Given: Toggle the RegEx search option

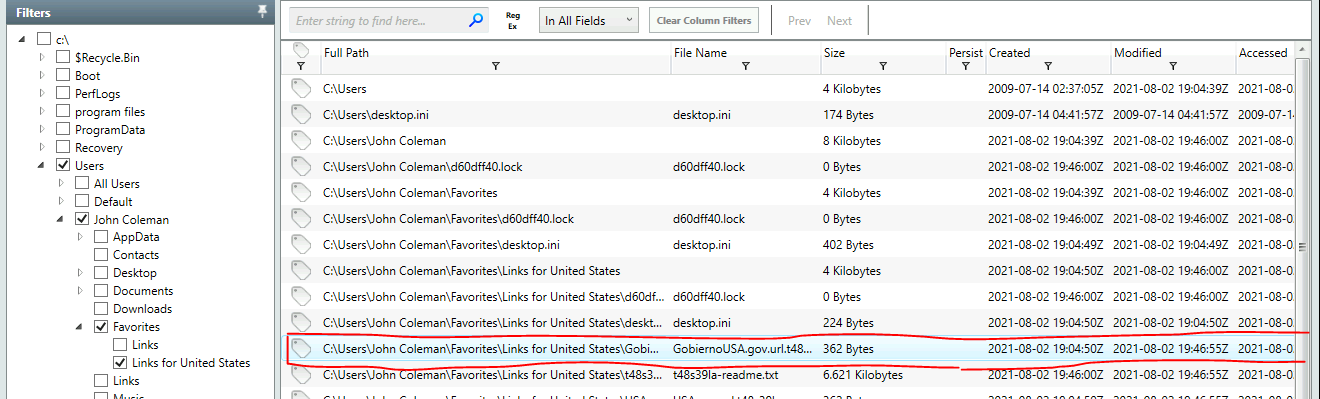Looking at the screenshot, I should 513,20.
